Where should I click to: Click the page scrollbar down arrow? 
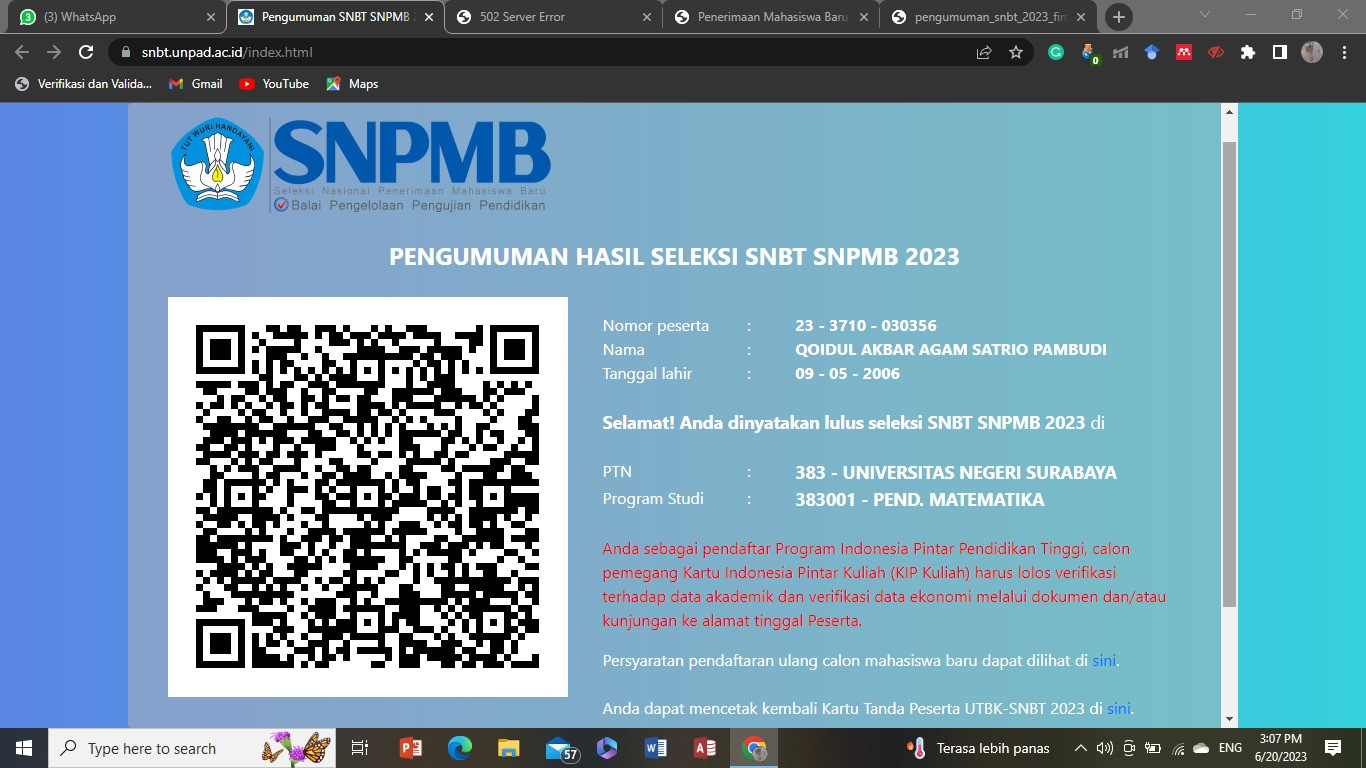pyautogui.click(x=1230, y=719)
